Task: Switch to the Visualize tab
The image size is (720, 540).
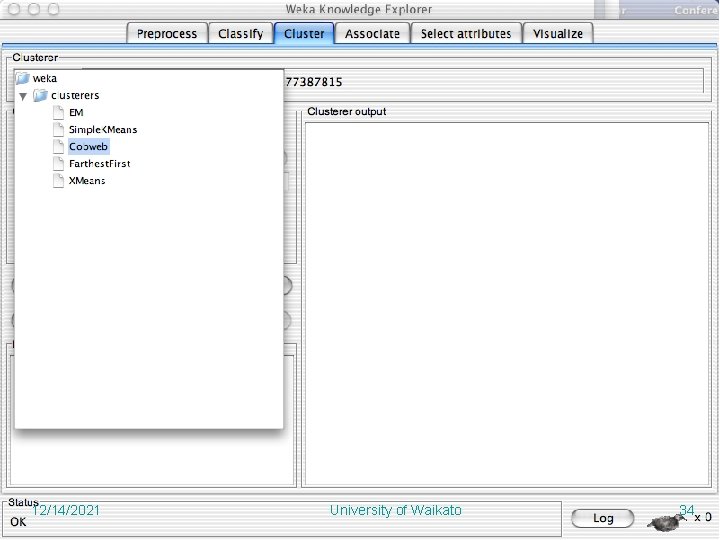Action: coord(558,34)
